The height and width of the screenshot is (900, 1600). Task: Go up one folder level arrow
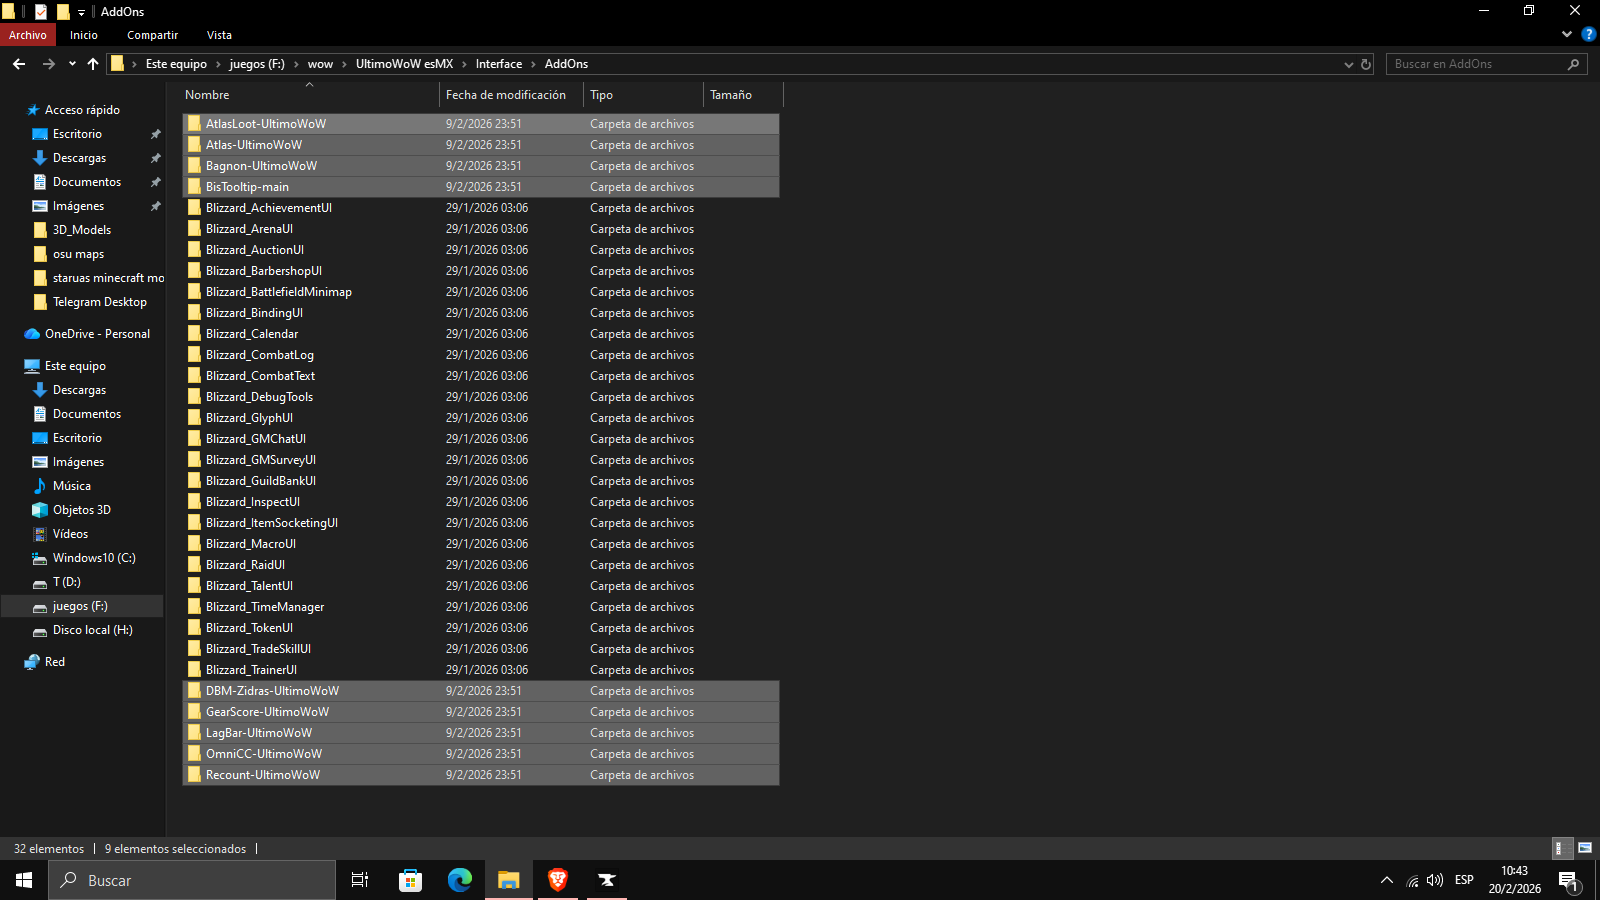point(93,64)
